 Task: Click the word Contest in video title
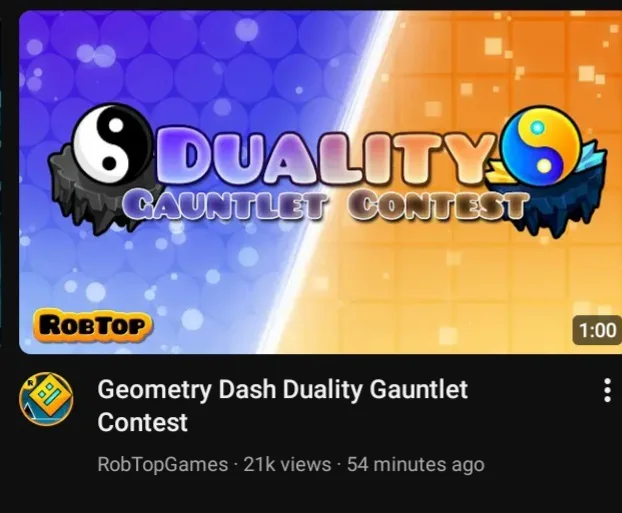[x=142, y=422]
